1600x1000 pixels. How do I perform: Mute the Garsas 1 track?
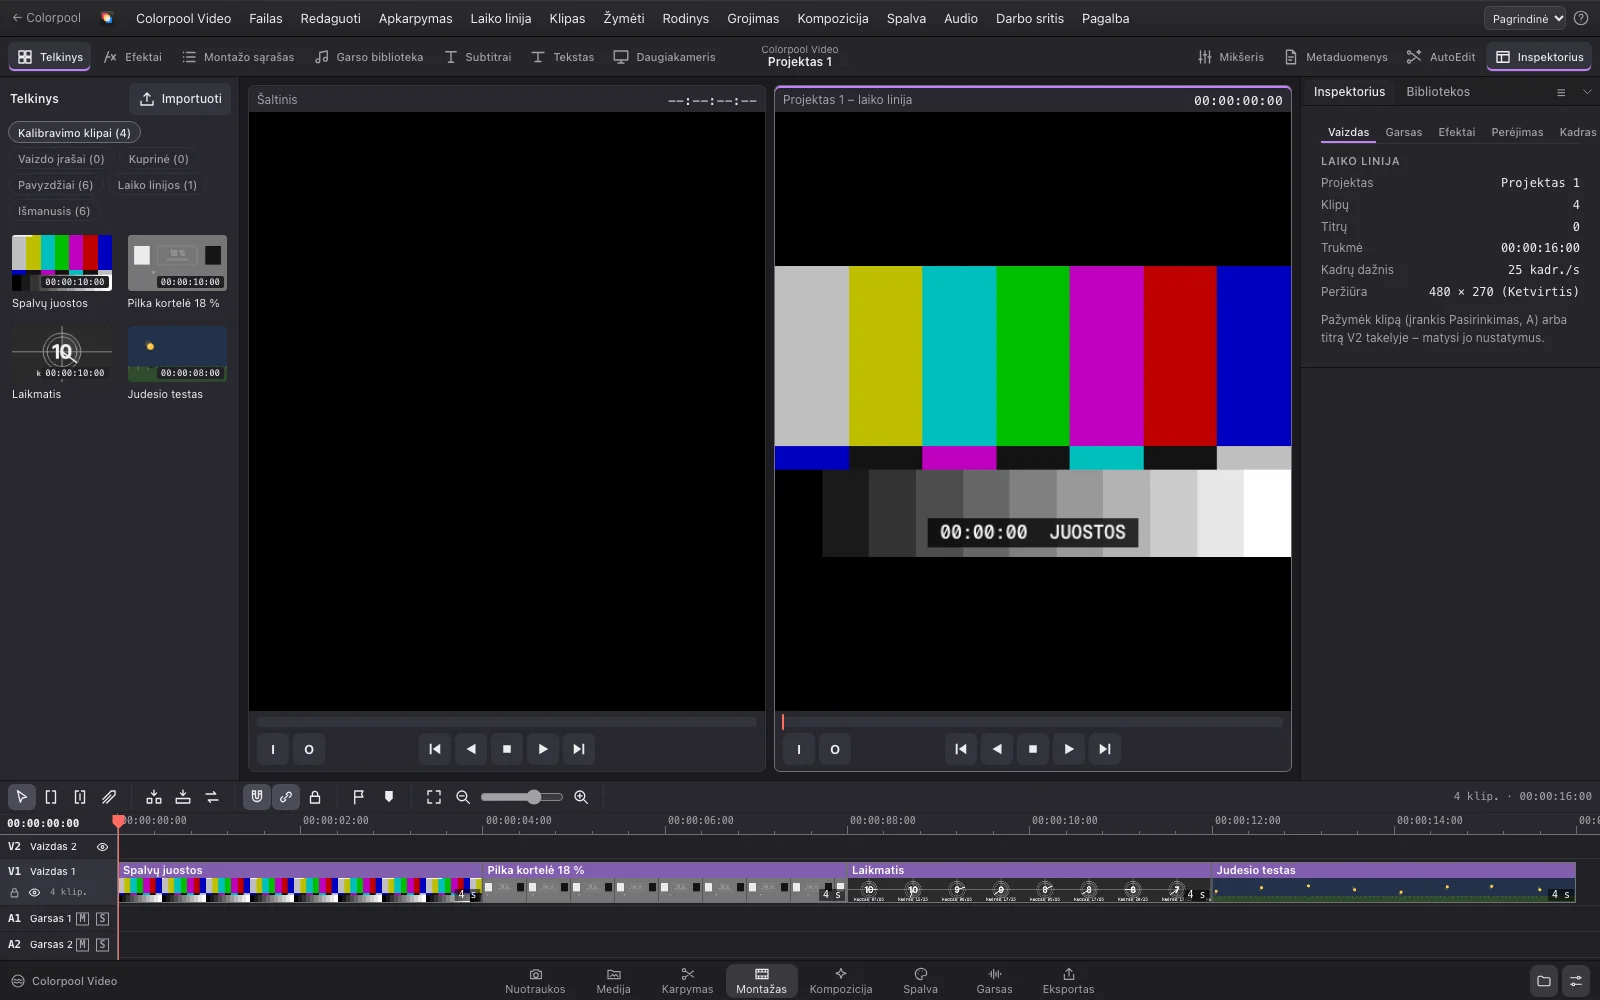click(83, 918)
